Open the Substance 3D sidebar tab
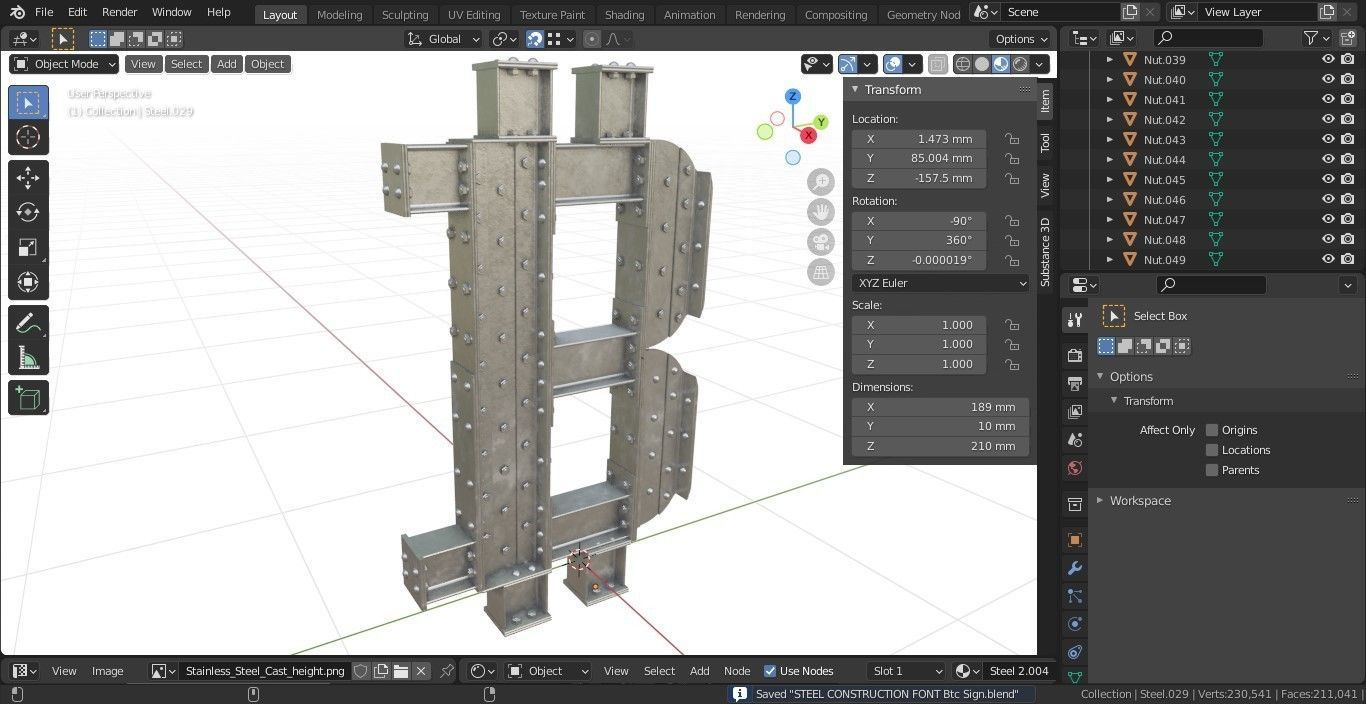The image size is (1366, 704). tap(1046, 252)
